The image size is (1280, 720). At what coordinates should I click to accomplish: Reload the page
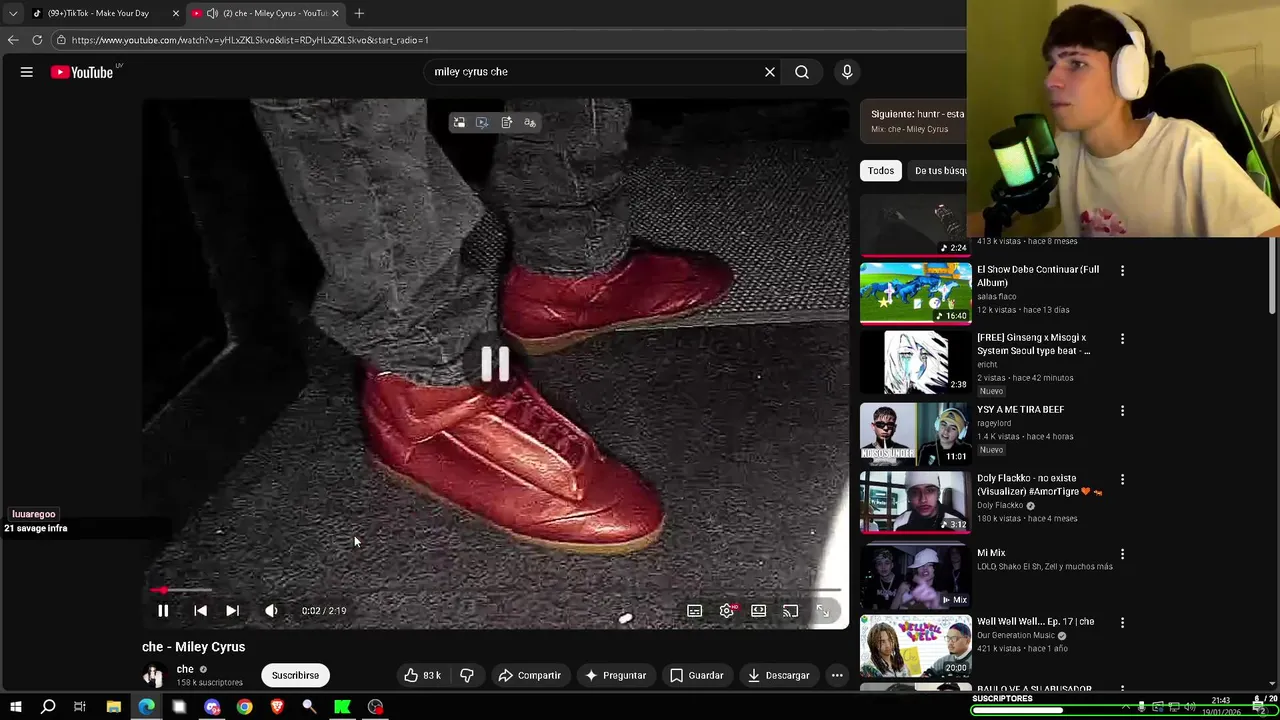tap(37, 40)
